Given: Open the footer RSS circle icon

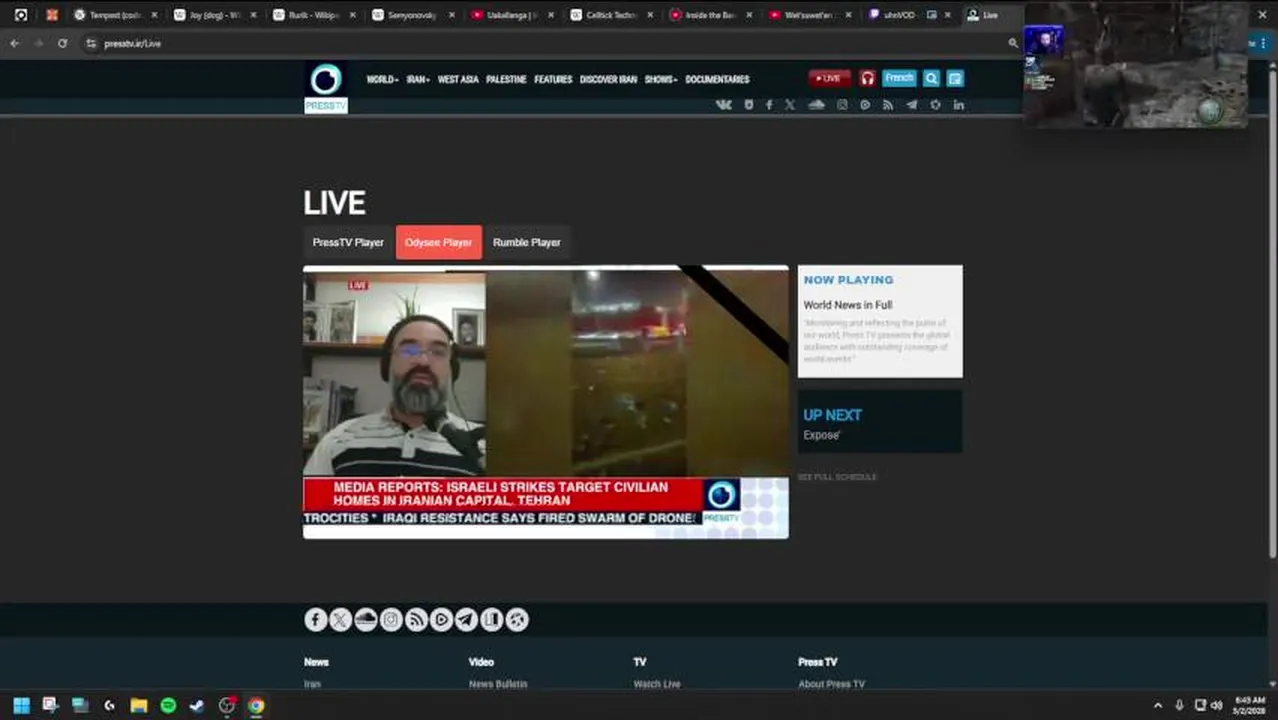Looking at the screenshot, I should 416,620.
